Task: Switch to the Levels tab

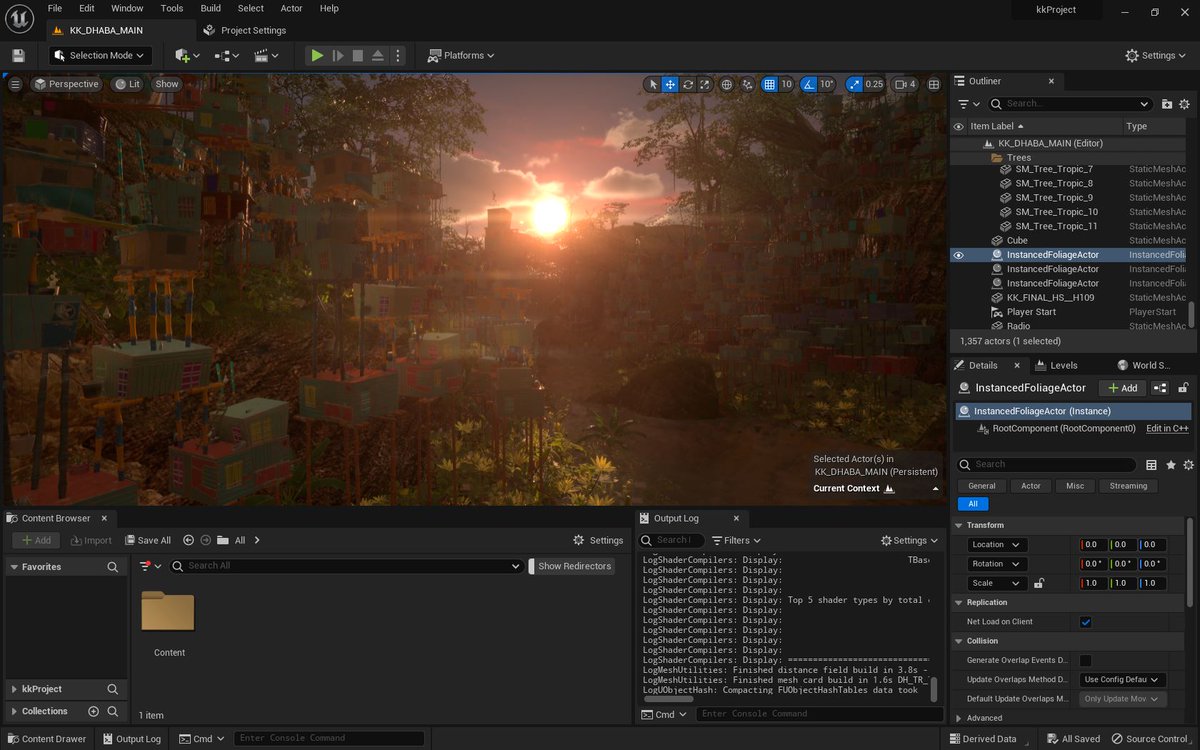Action: pyautogui.click(x=1062, y=364)
